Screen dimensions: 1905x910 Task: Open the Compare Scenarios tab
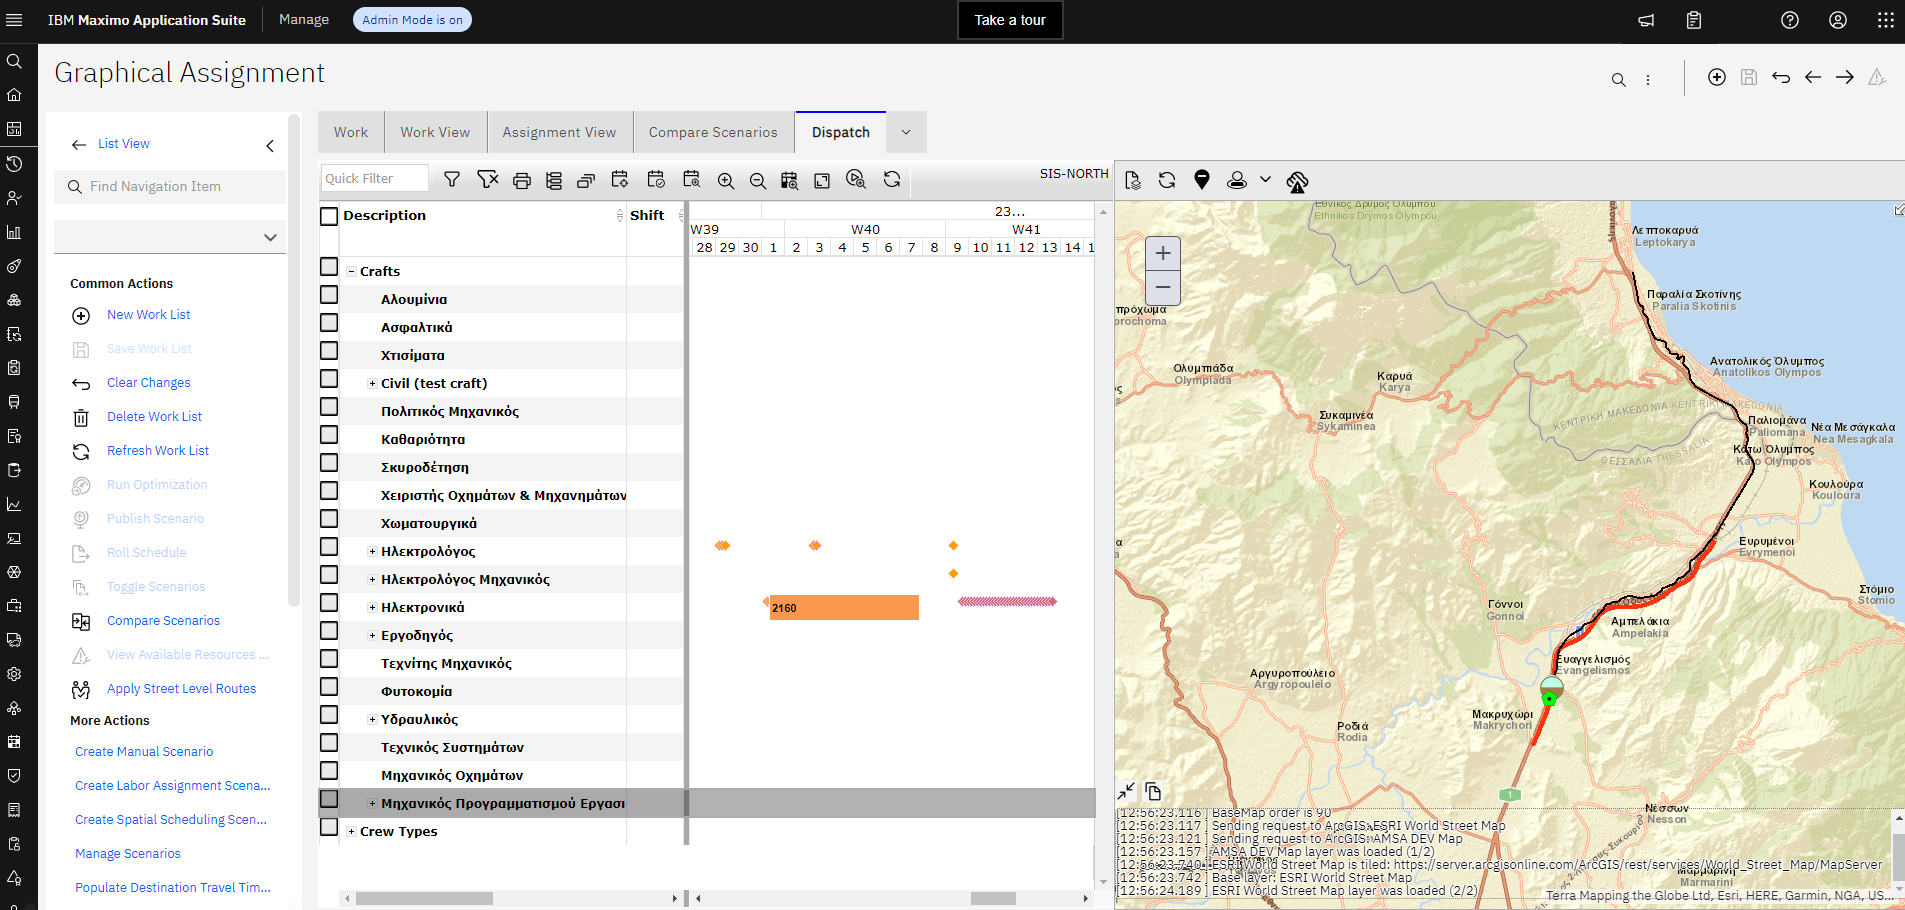pos(712,132)
